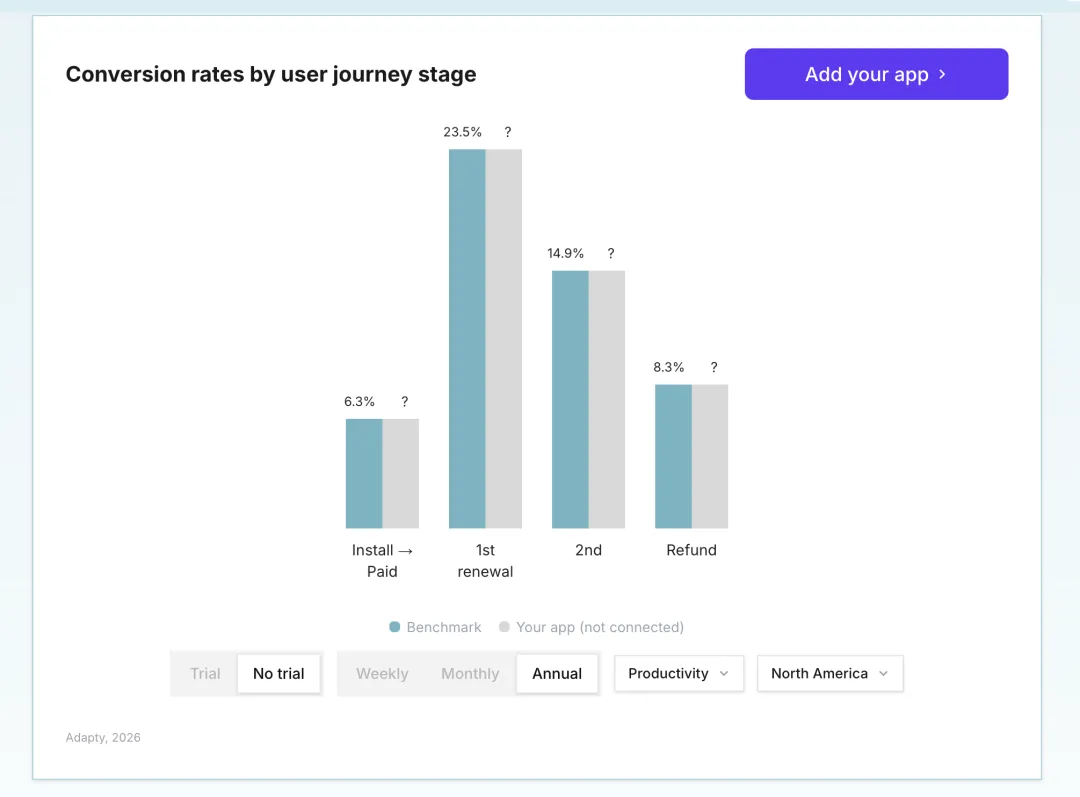
Task: Select the Trial toggle option
Action: click(205, 673)
